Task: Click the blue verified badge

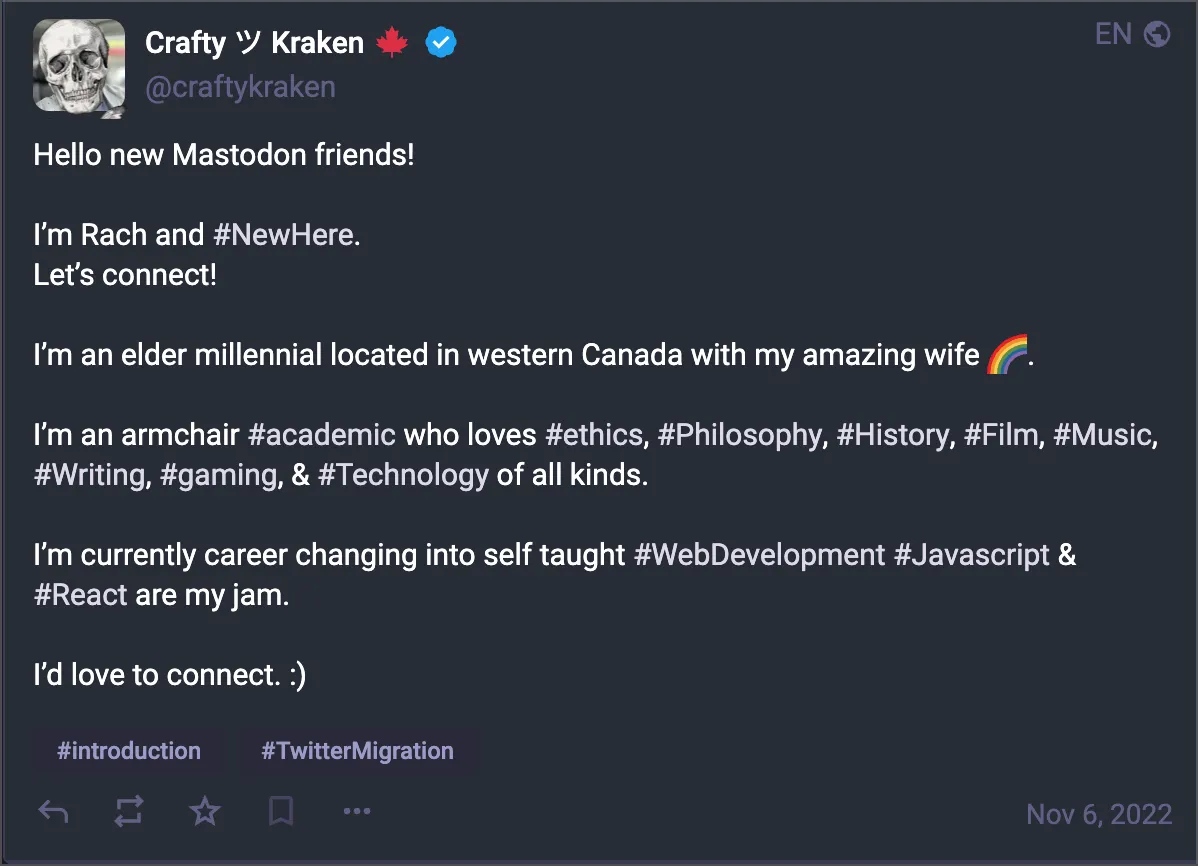Action: tap(441, 42)
